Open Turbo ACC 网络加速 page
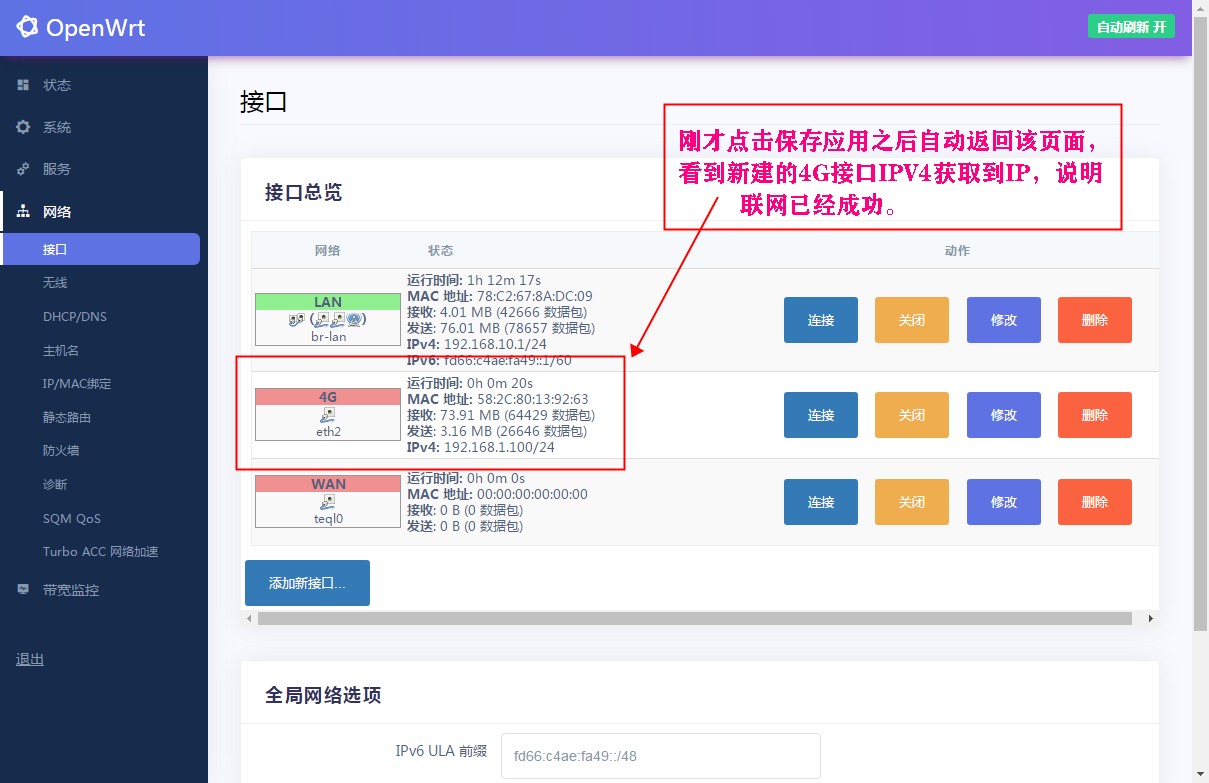This screenshot has width=1209, height=783. pos(101,552)
